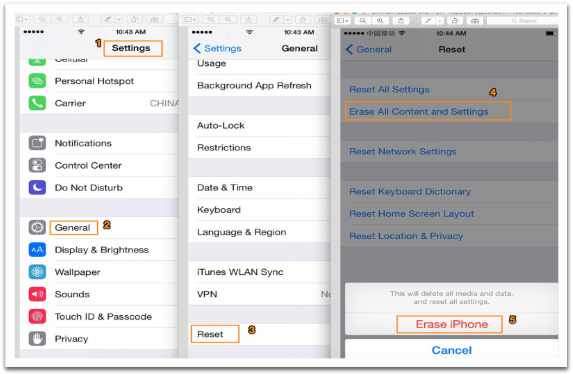Viewport: 573px width, 374px height.
Task: Tap the Privacy hand icon
Action: click(37, 339)
